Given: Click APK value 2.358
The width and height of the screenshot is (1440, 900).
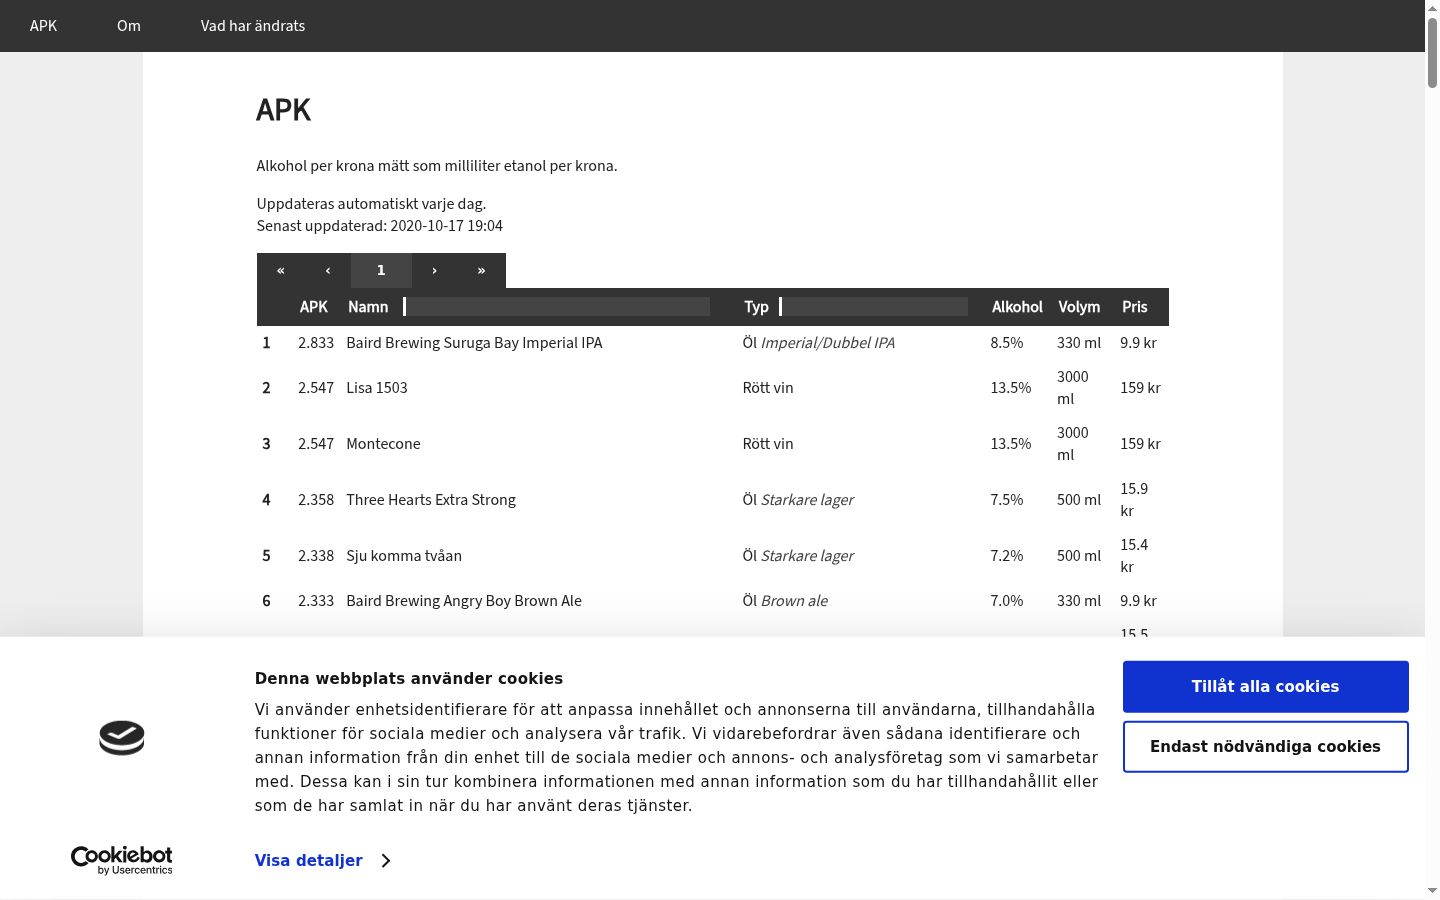Looking at the screenshot, I should point(316,500).
